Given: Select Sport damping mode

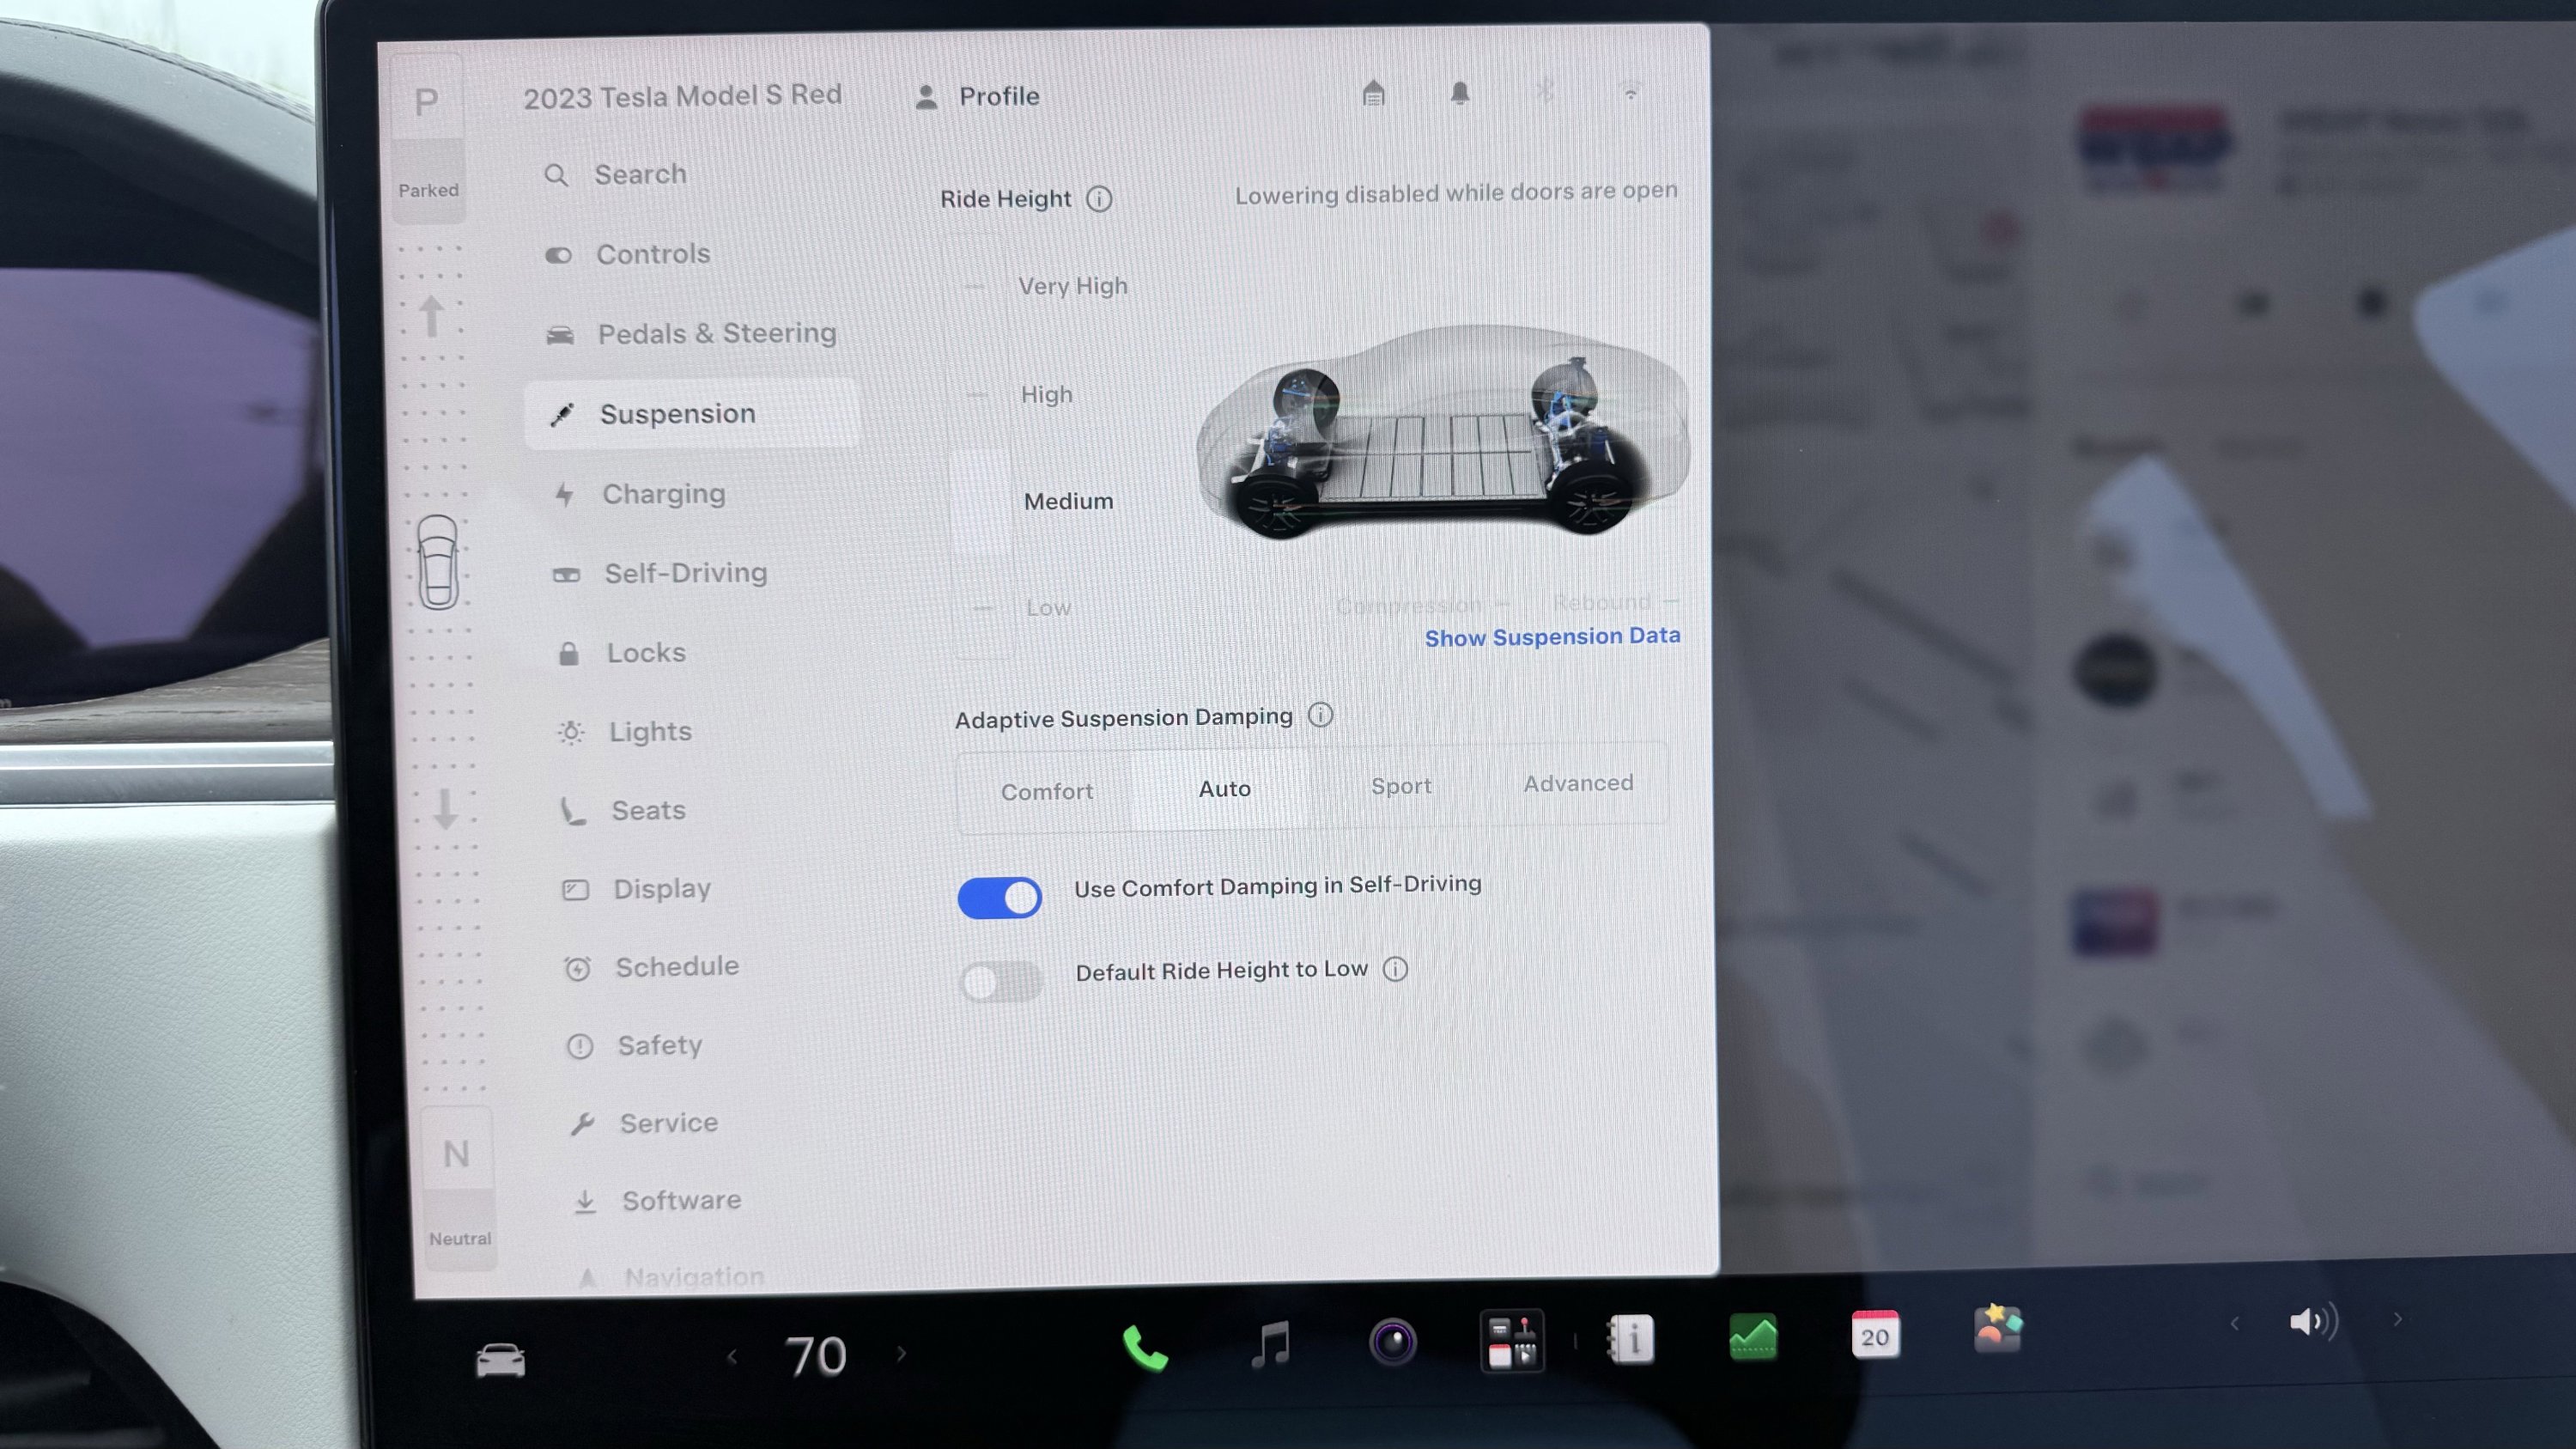Looking at the screenshot, I should point(1401,786).
